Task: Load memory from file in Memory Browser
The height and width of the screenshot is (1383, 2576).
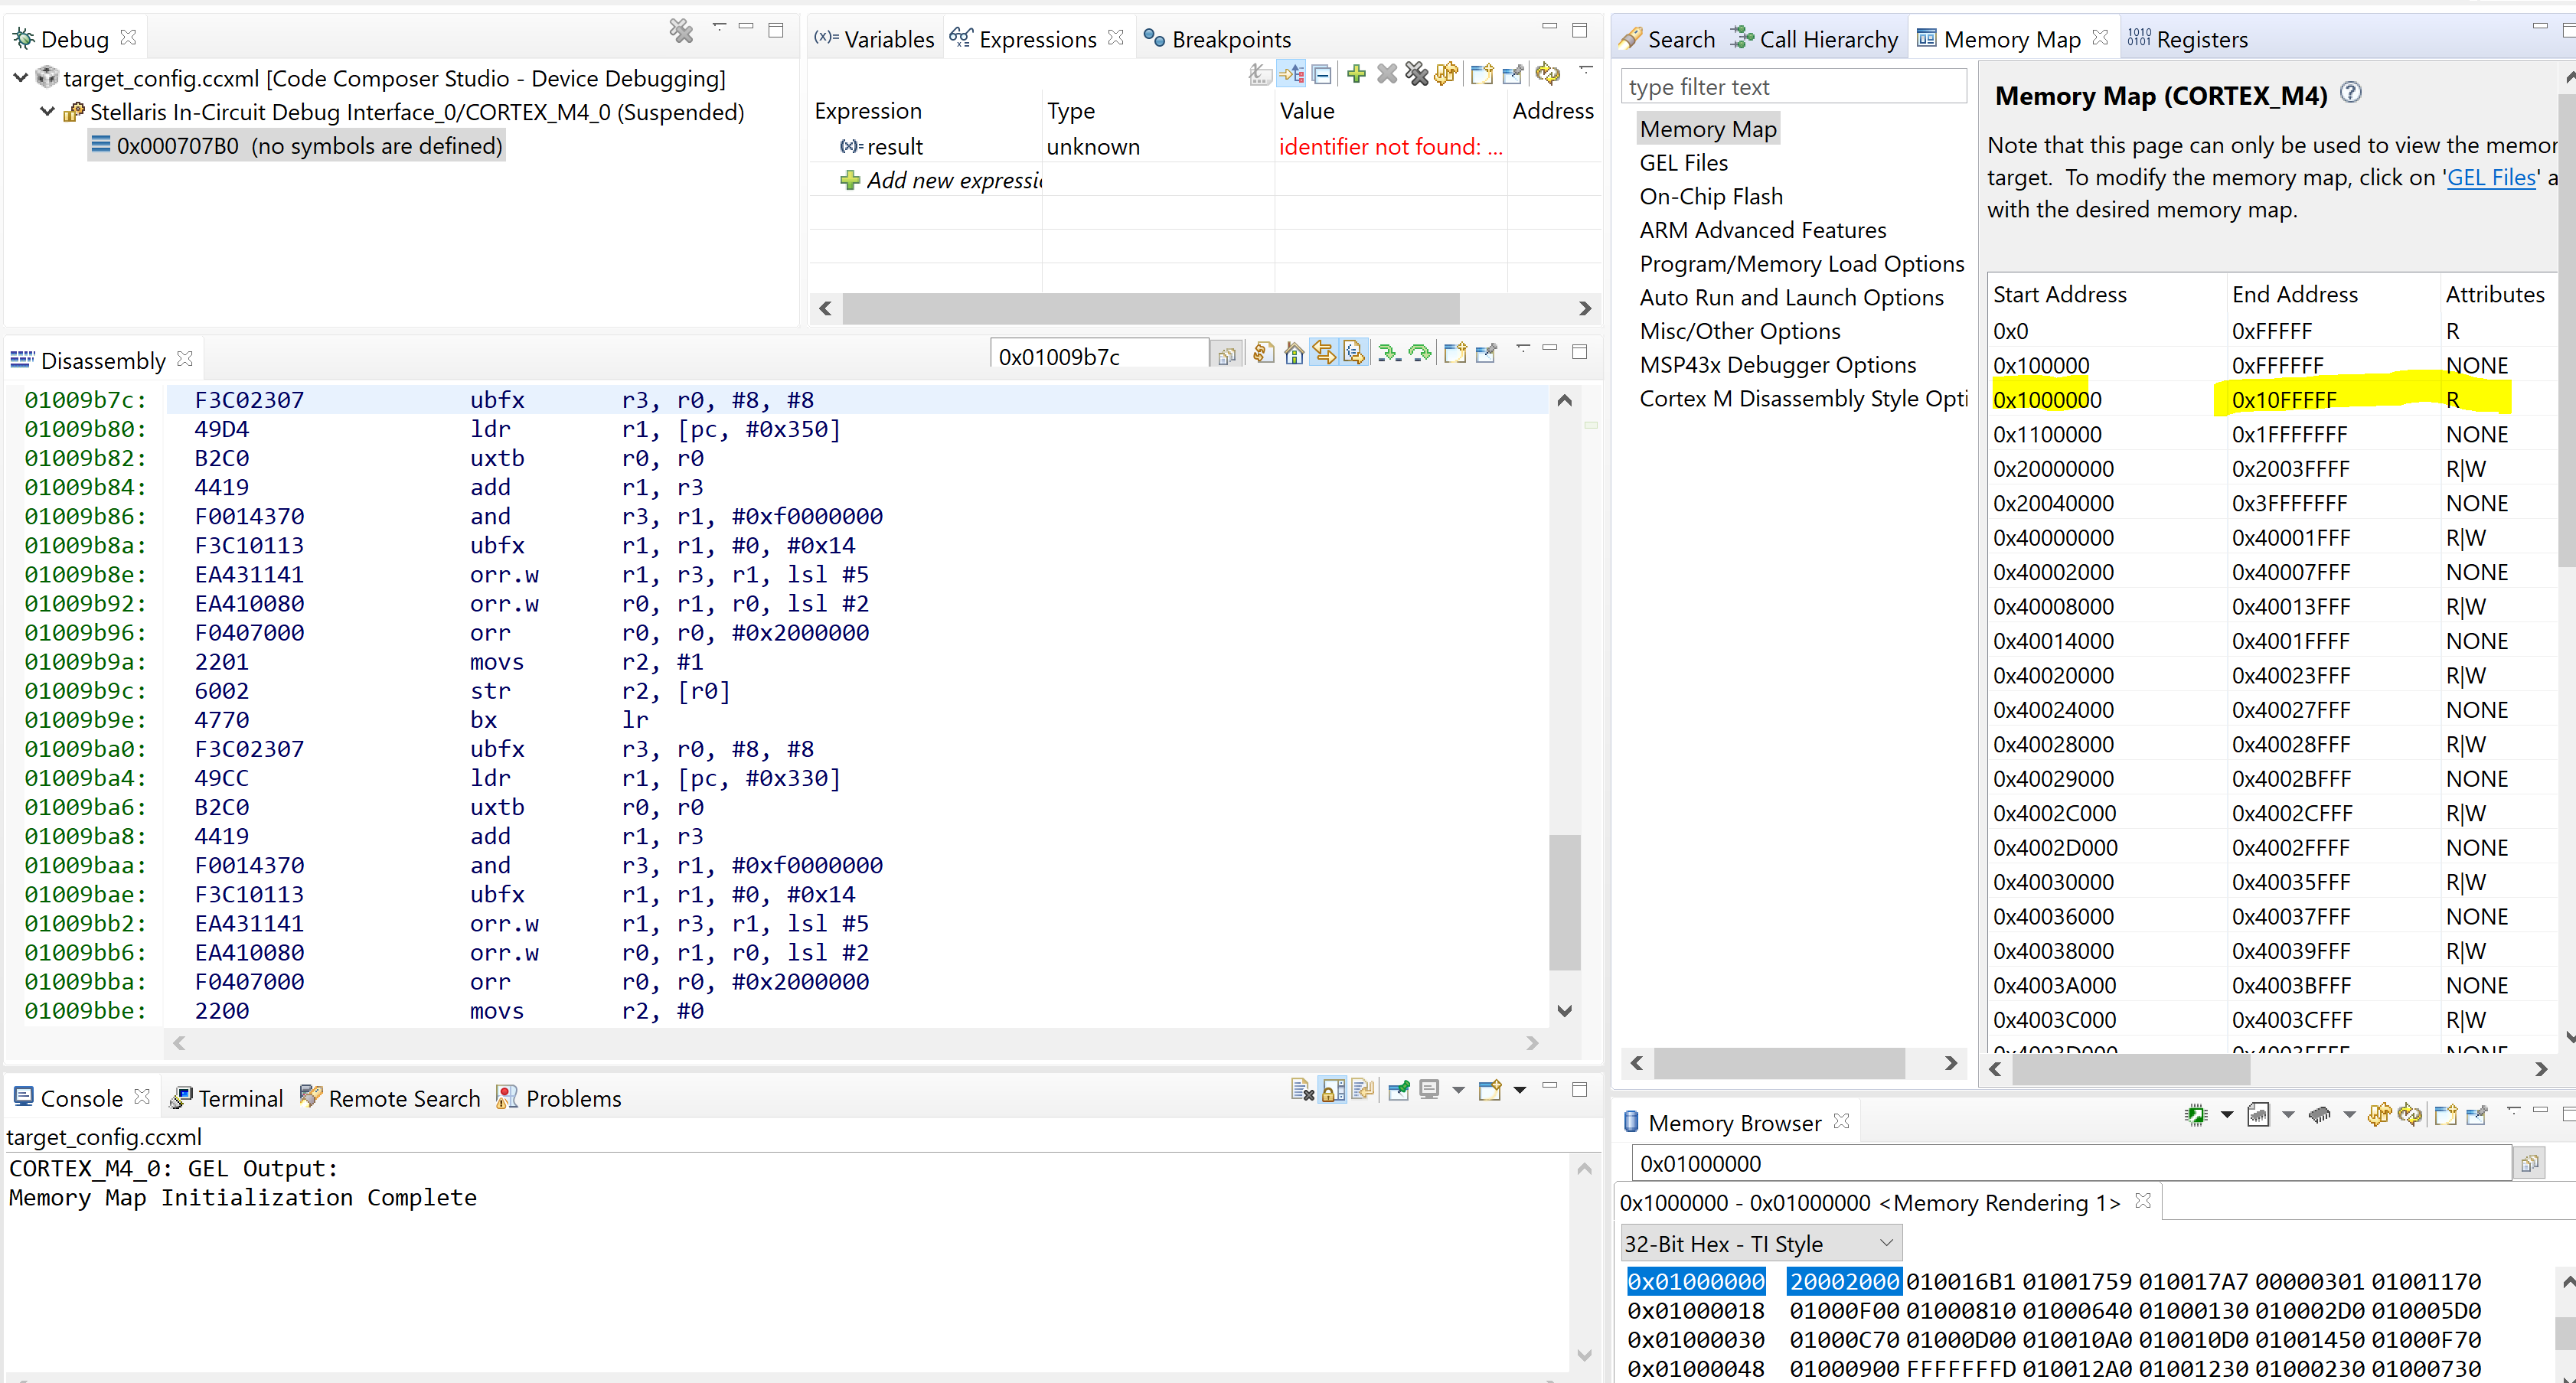Action: pyautogui.click(x=2318, y=1114)
